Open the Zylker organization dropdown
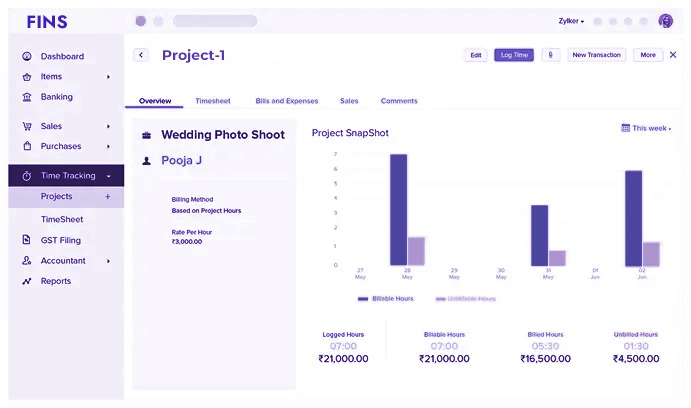 pyautogui.click(x=571, y=21)
